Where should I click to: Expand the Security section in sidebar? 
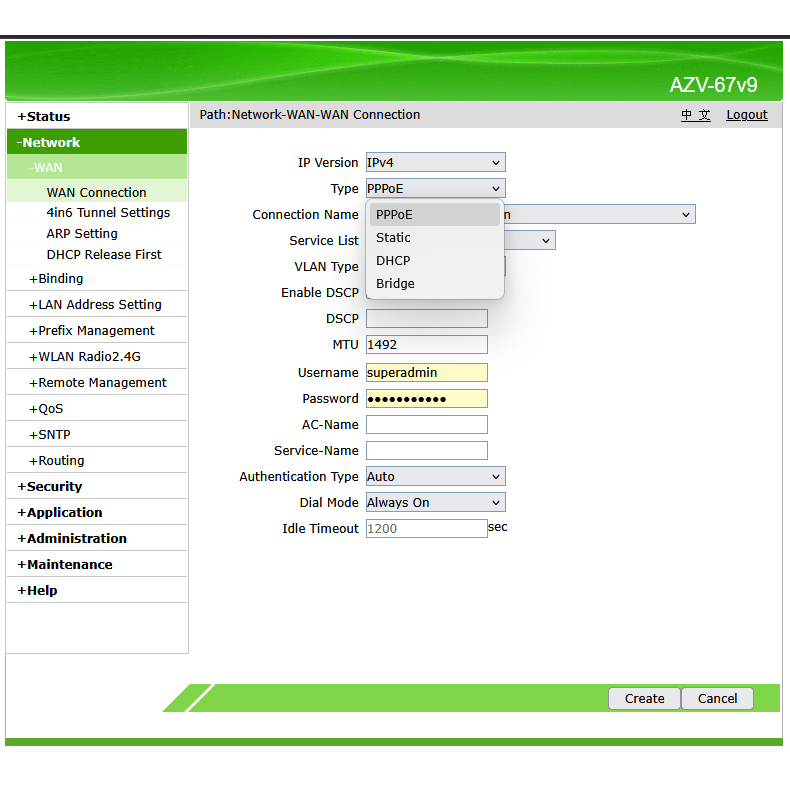point(50,487)
